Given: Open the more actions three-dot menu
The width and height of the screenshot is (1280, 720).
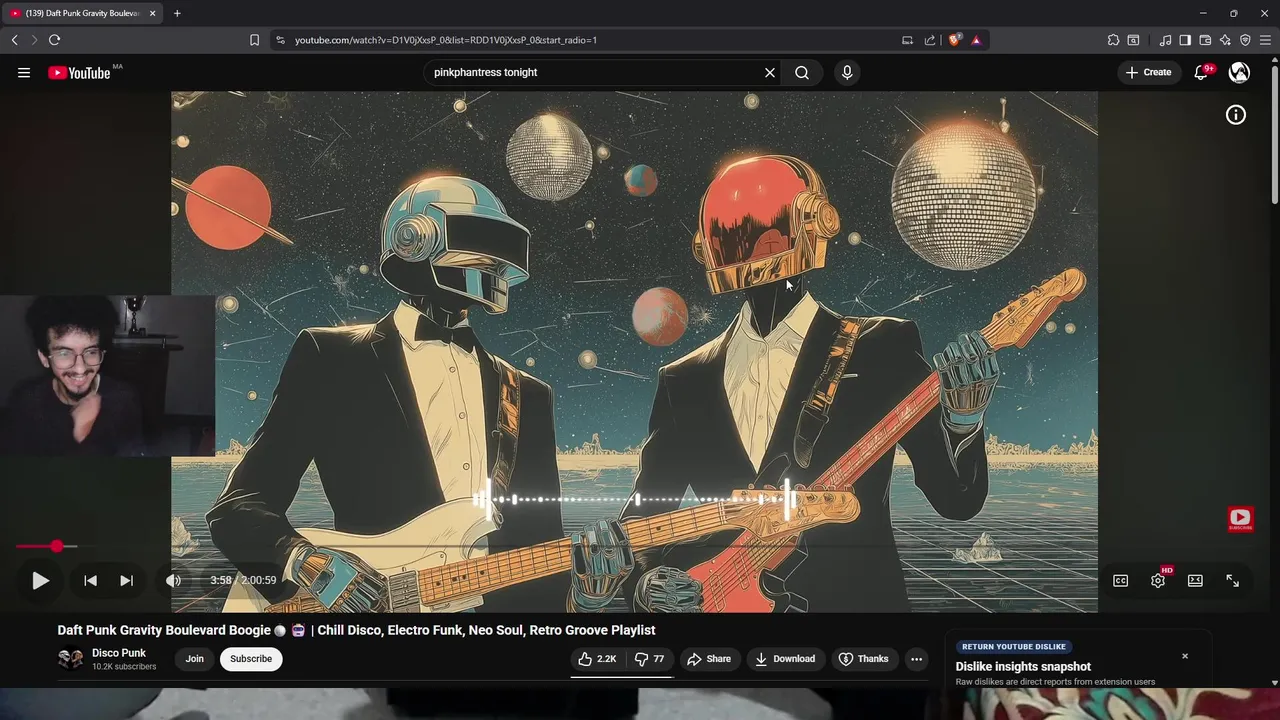Looking at the screenshot, I should pyautogui.click(x=916, y=659).
